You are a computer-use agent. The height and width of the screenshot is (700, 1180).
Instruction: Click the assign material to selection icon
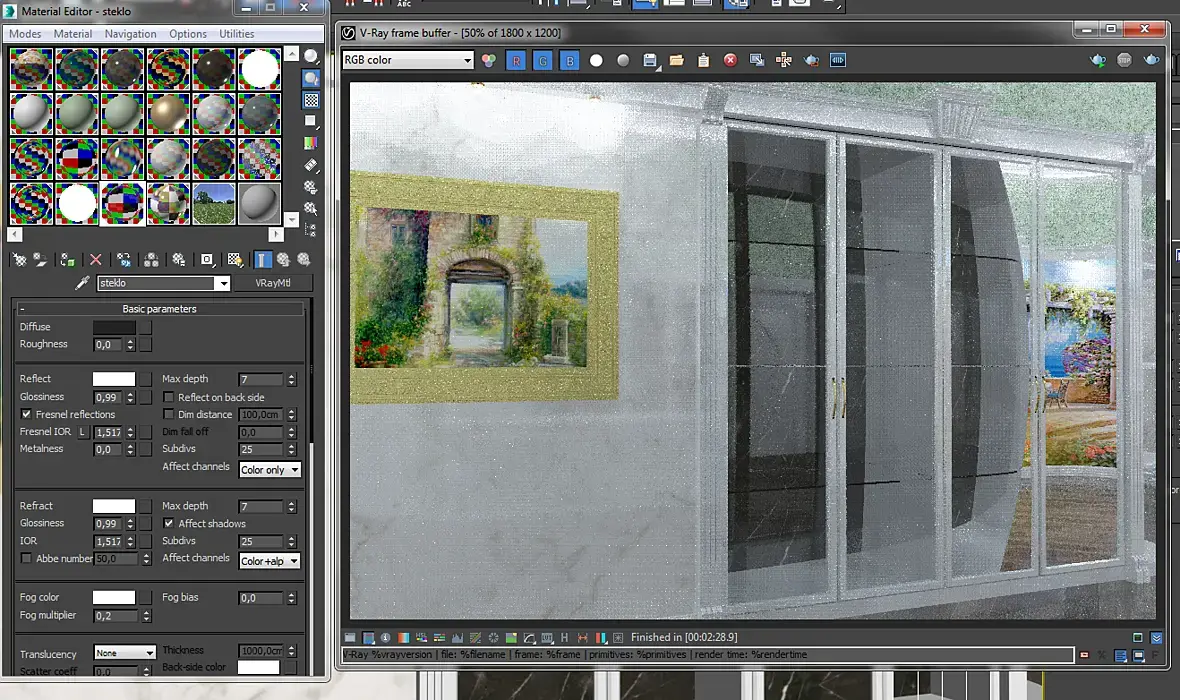tap(67, 260)
